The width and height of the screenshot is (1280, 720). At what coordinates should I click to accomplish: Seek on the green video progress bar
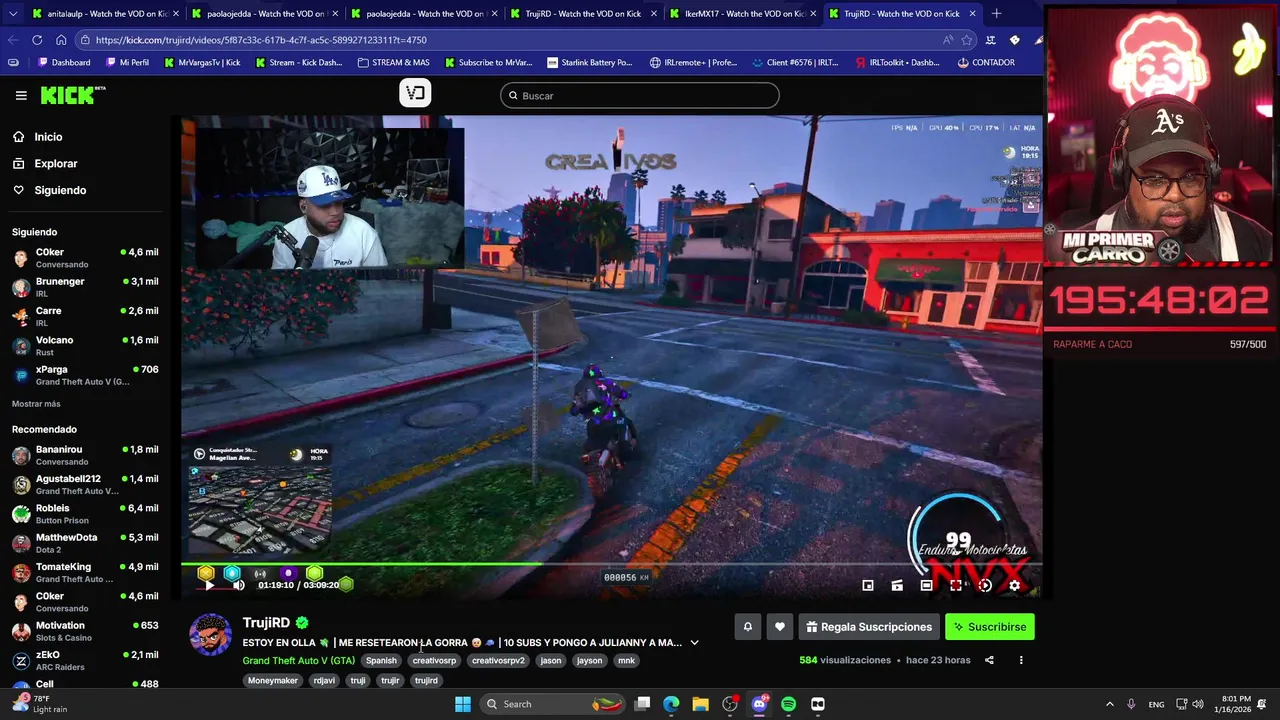coord(611,565)
